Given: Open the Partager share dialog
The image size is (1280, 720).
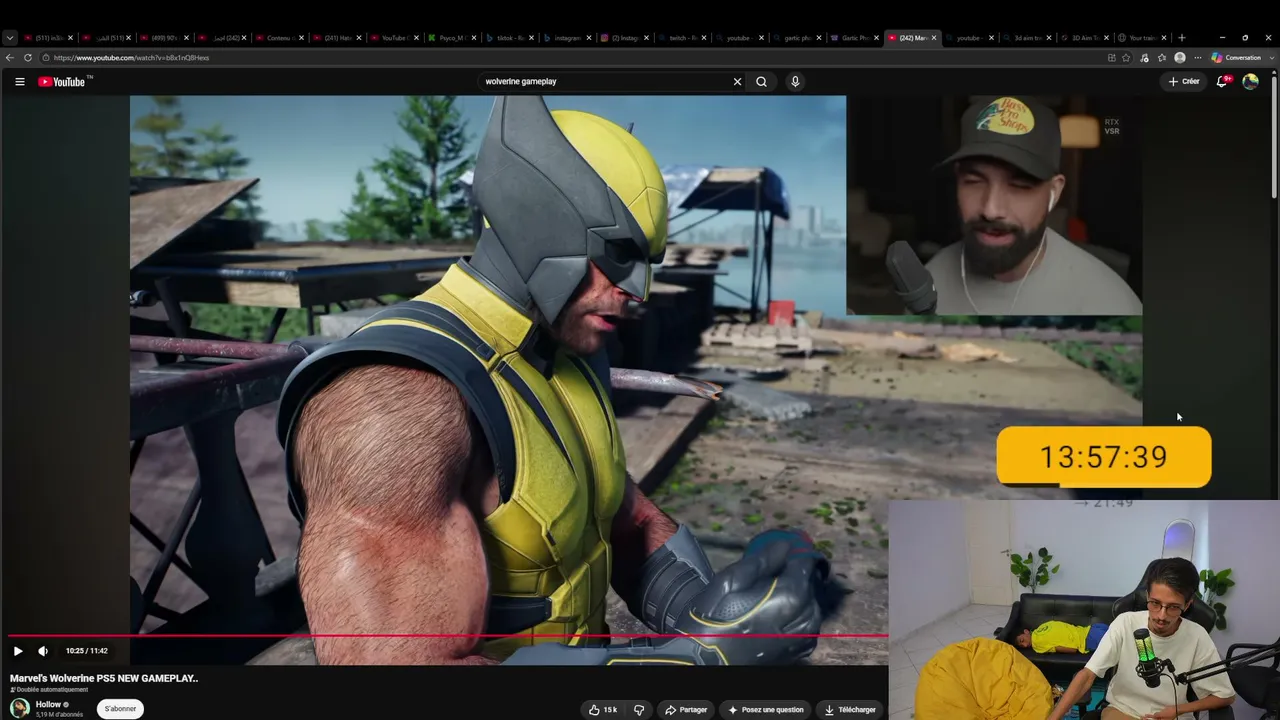Looking at the screenshot, I should click(686, 710).
